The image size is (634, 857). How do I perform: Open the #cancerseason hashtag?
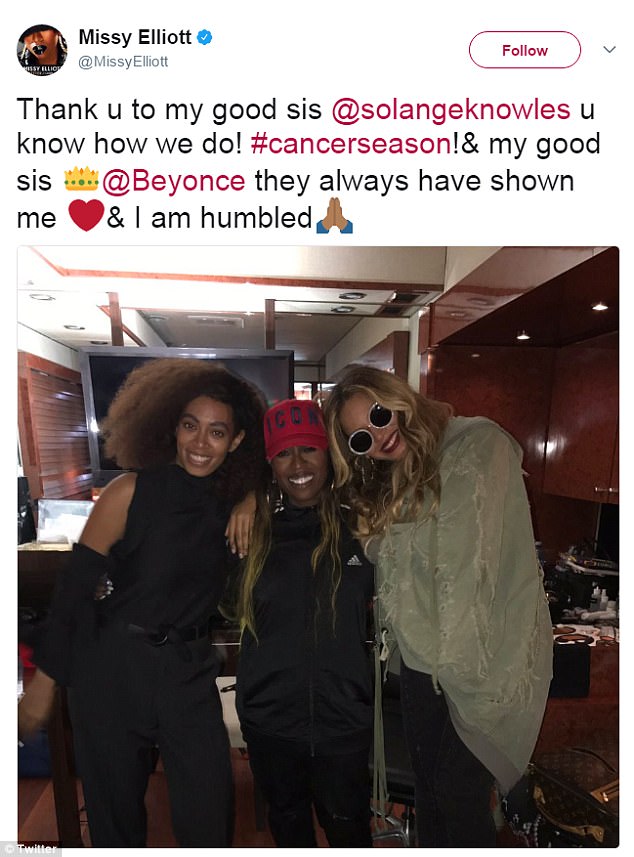[x=351, y=144]
